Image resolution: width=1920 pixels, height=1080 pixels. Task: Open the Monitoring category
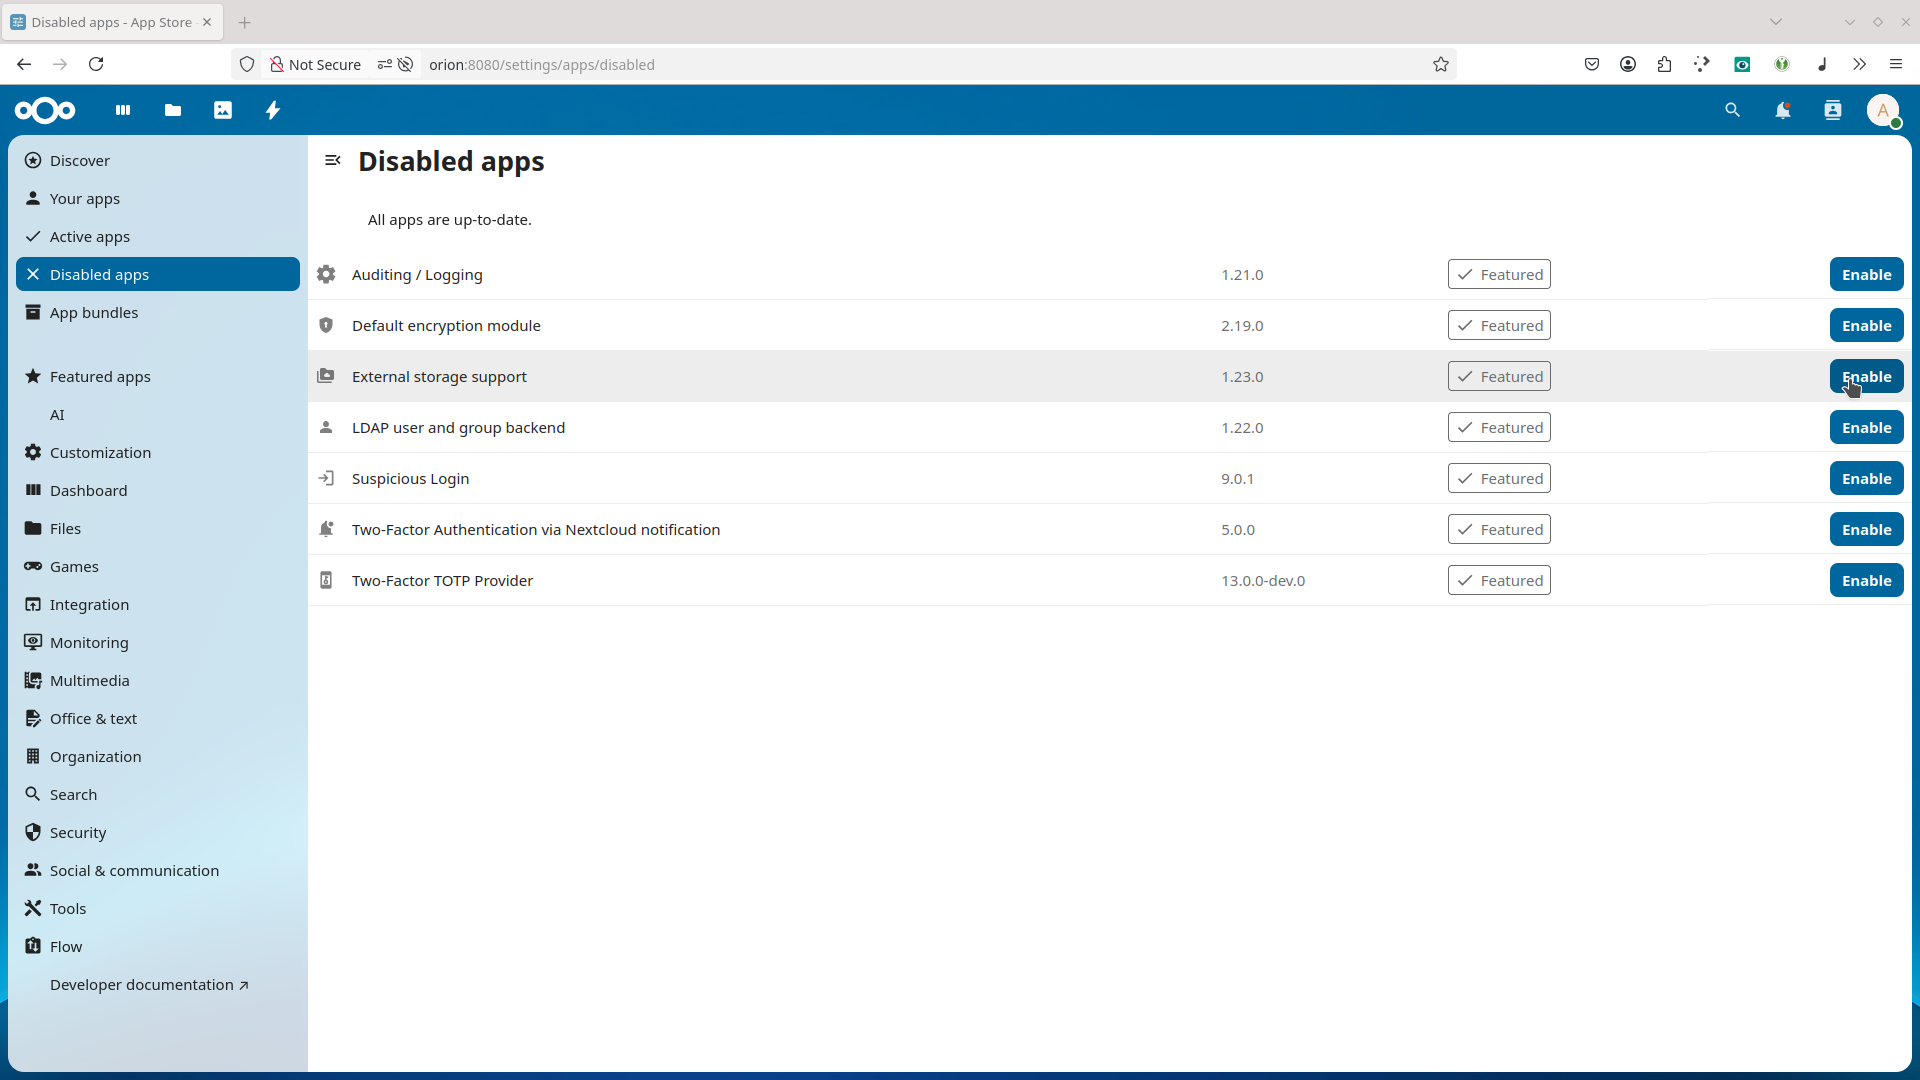pos(158,642)
